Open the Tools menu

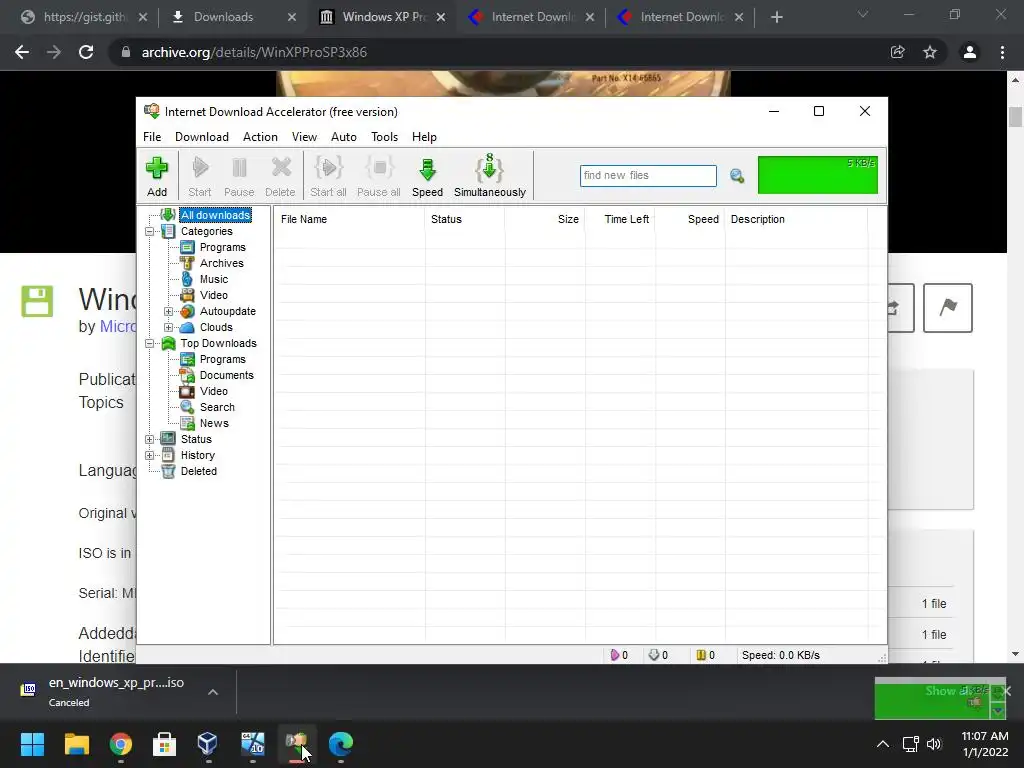(x=384, y=137)
